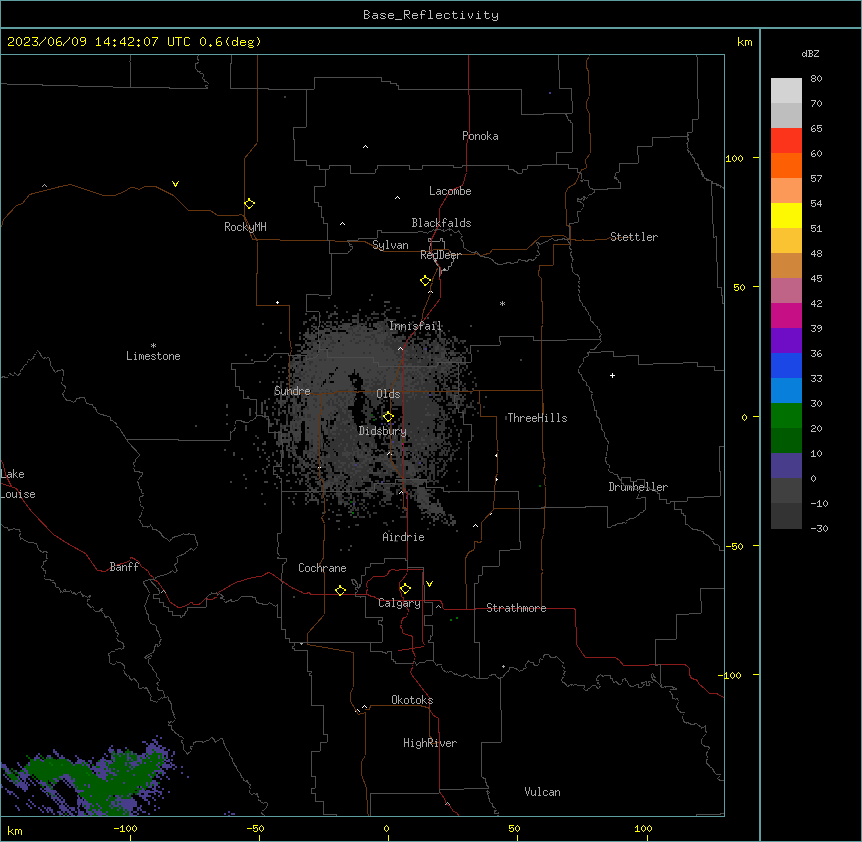Image resolution: width=862 pixels, height=842 pixels.
Task: Click the Lacombe city label
Action: click(450, 191)
